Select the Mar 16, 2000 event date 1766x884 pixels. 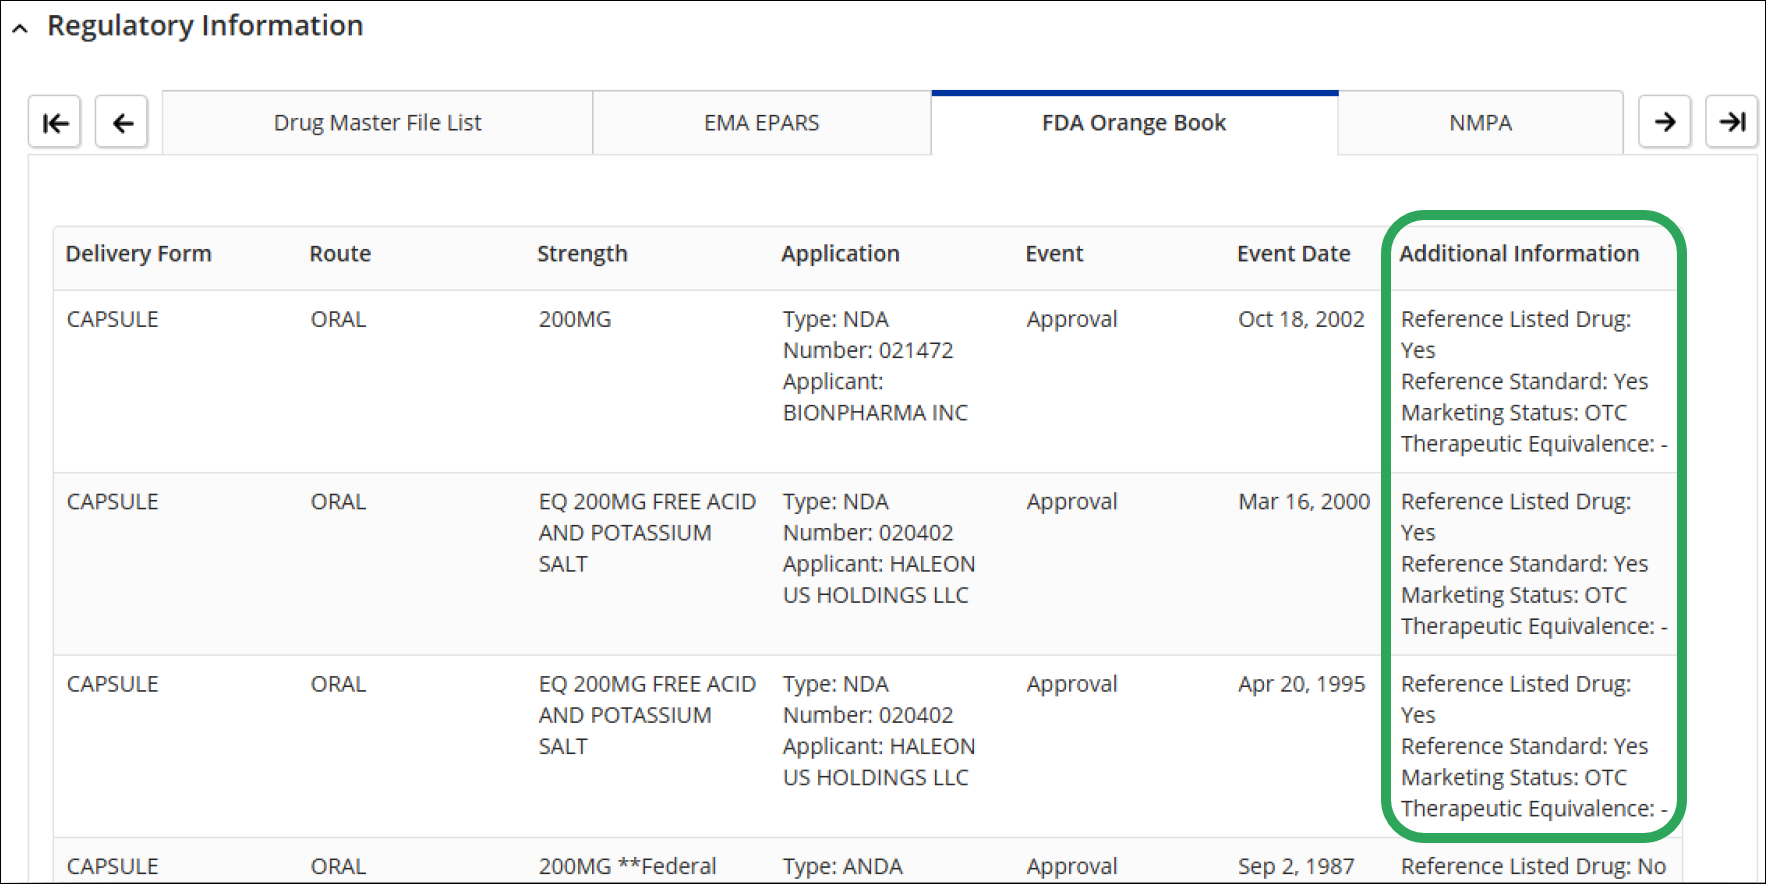coord(1304,502)
